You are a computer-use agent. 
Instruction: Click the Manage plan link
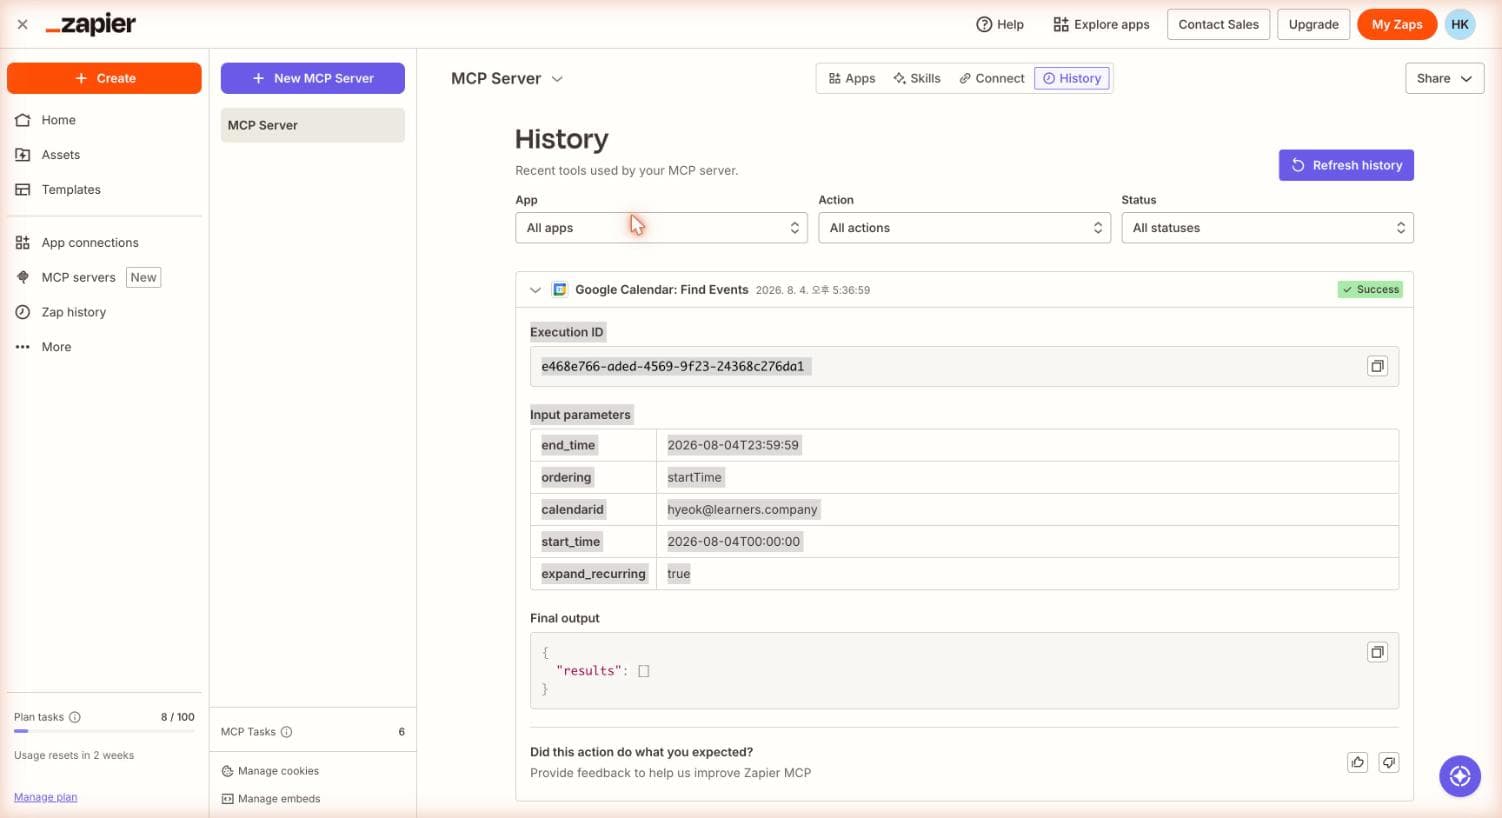[x=45, y=797]
